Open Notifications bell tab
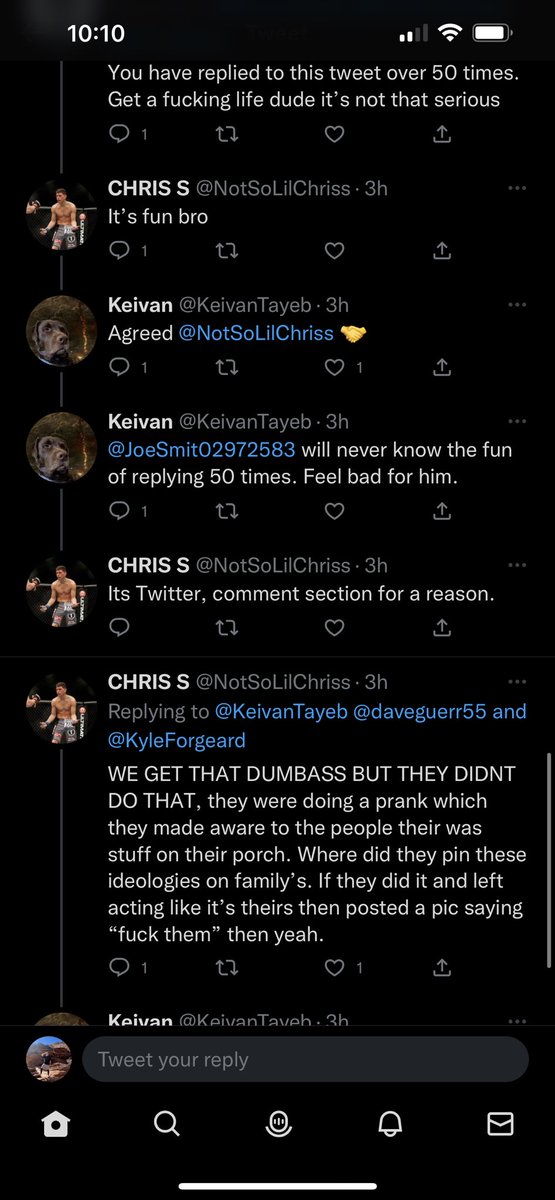The width and height of the screenshot is (555, 1200). tap(390, 1124)
